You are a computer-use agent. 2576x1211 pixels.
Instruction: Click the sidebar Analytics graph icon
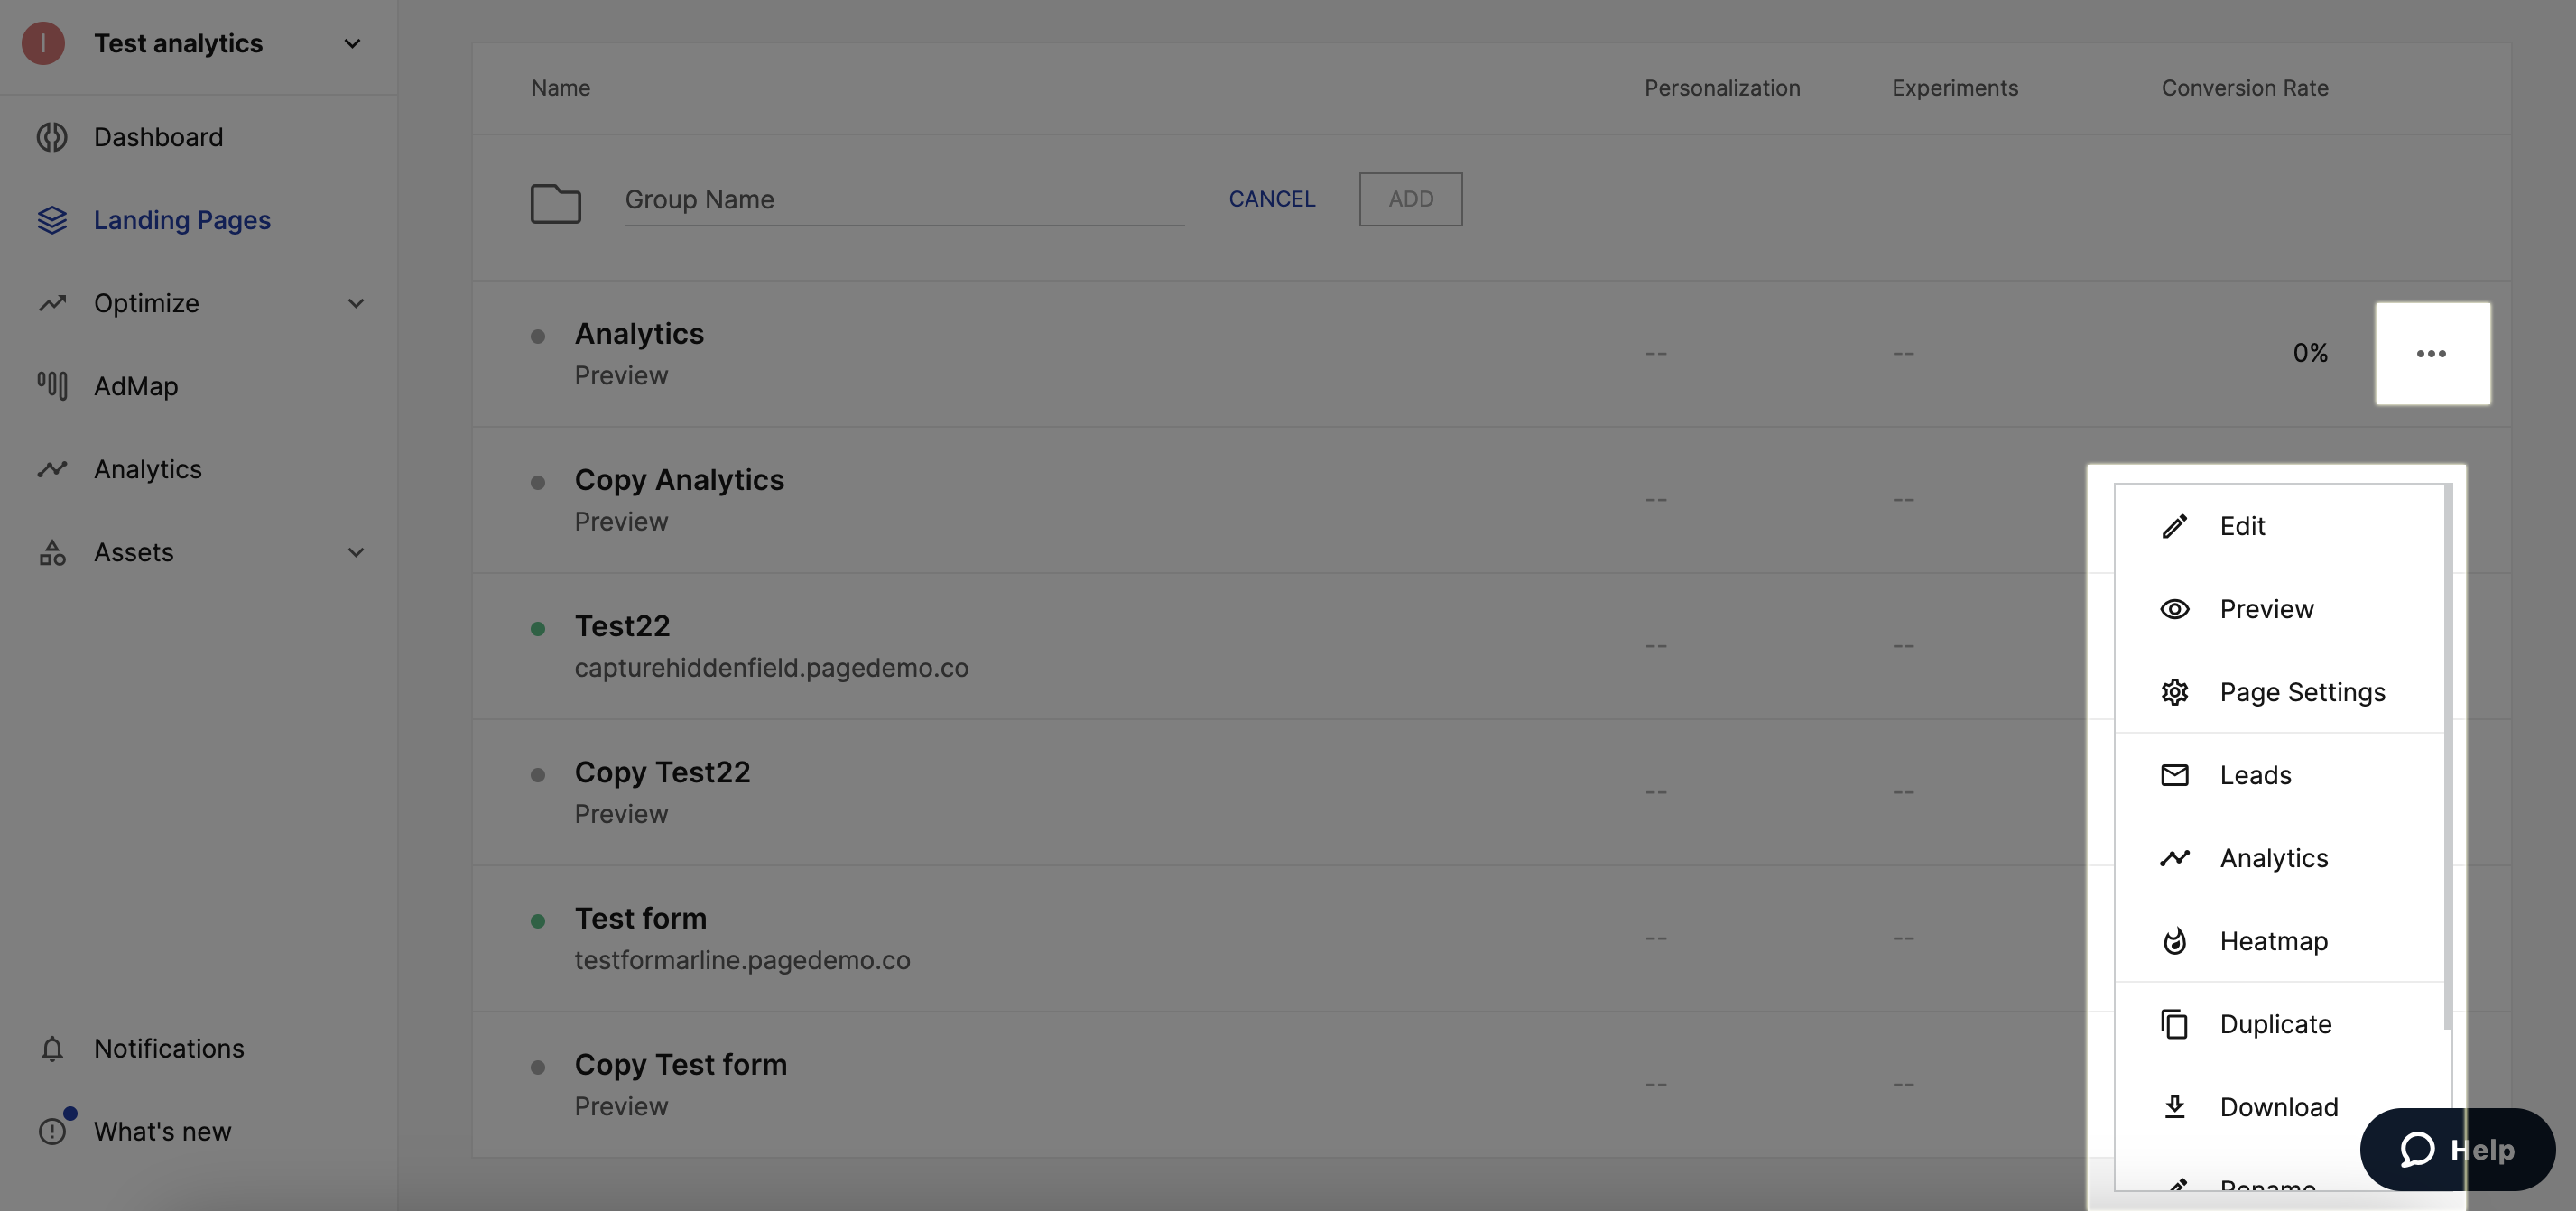coord(52,469)
